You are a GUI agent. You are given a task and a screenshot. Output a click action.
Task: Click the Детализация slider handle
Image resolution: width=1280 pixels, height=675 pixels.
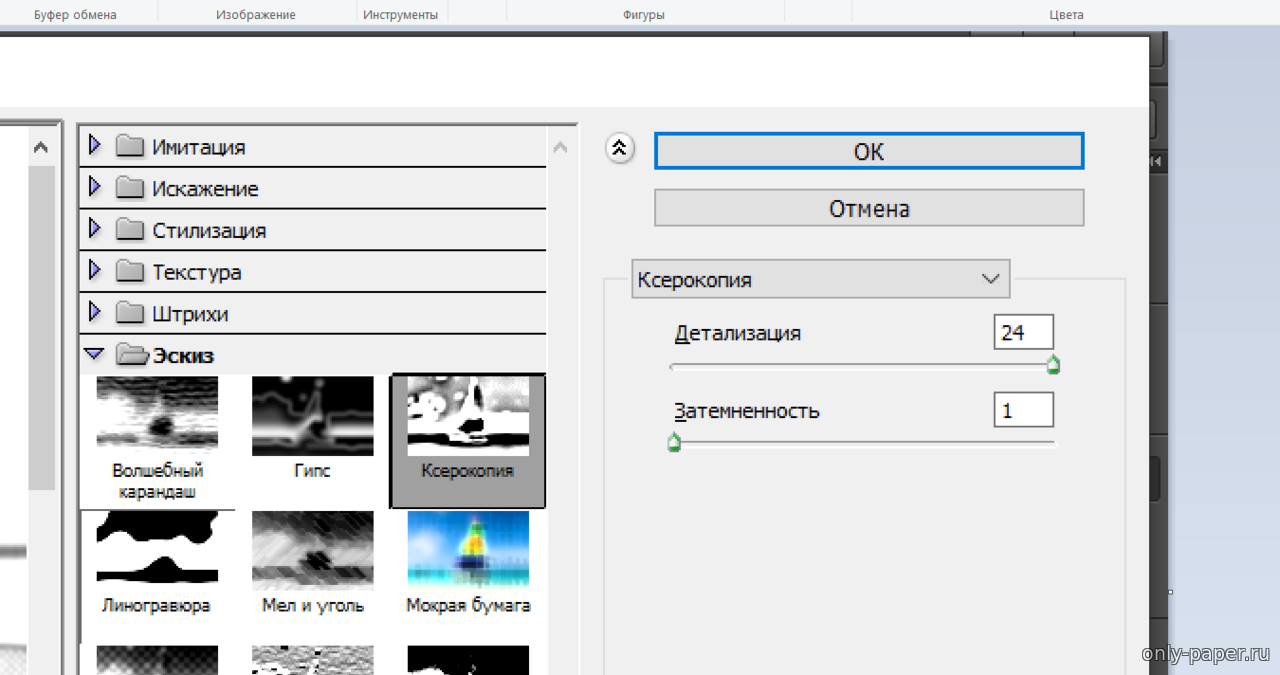tap(1053, 366)
